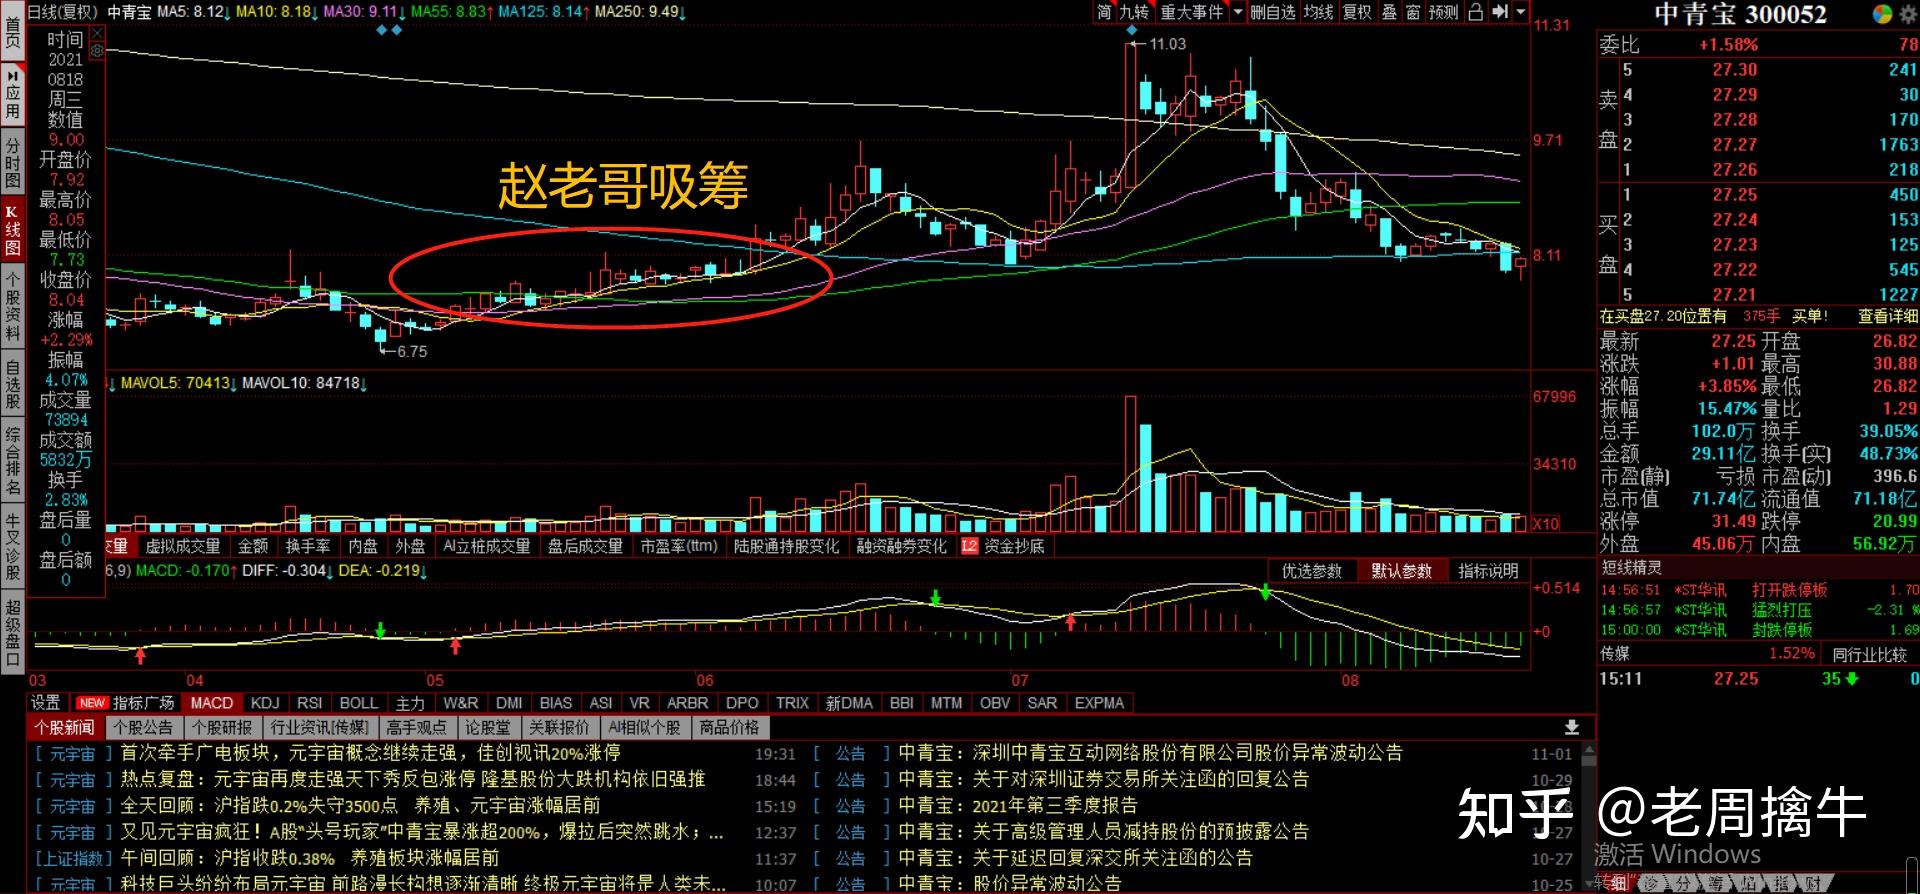Viewport: 1920px width, 894px height.
Task: Expand the ★应用 sidebar item
Action: 12,94
